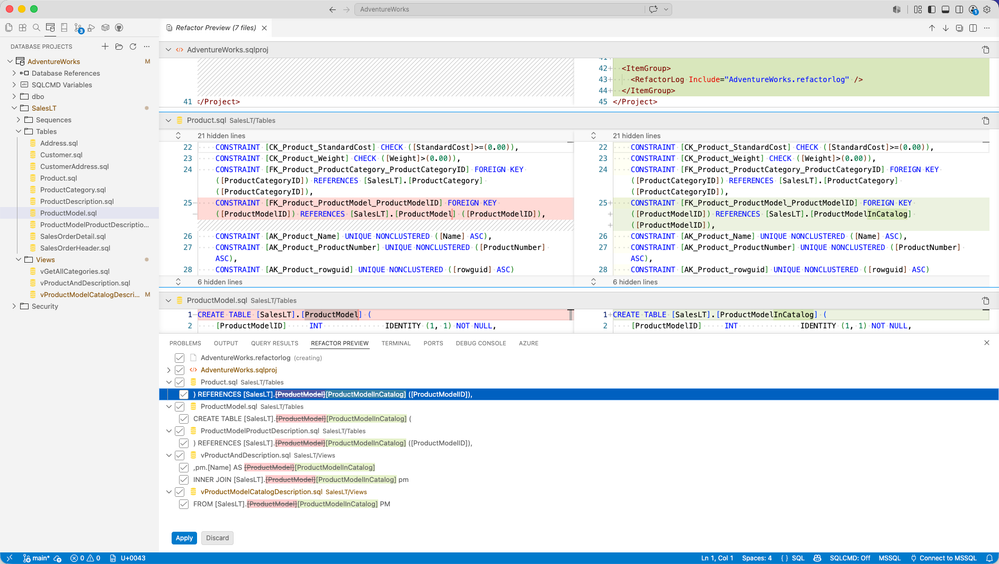
Task: Switch to the Output tab
Action: [x=226, y=343]
